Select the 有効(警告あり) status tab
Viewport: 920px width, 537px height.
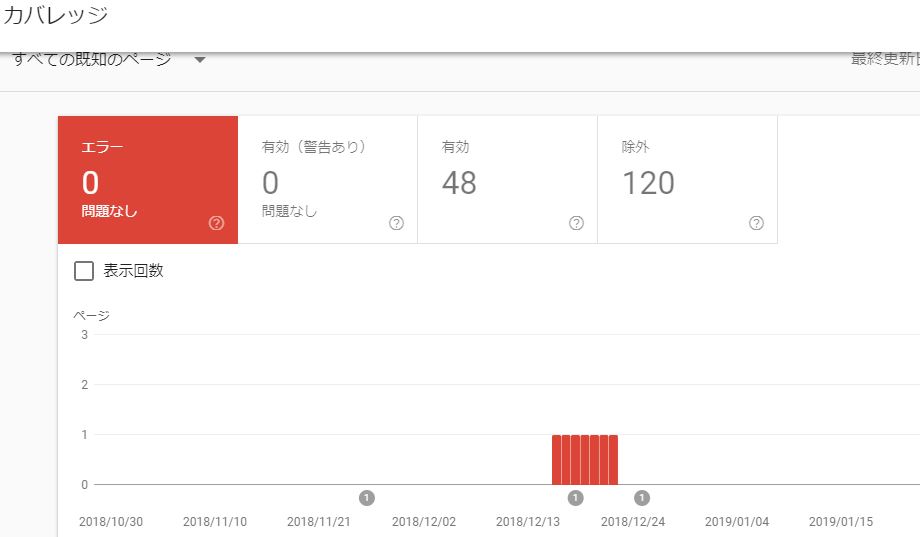[327, 180]
